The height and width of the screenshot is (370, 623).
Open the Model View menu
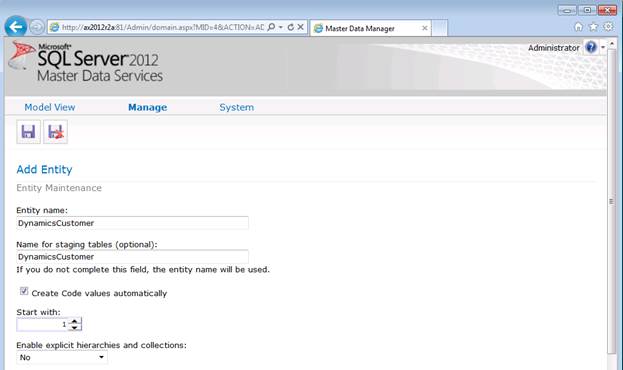coord(50,107)
